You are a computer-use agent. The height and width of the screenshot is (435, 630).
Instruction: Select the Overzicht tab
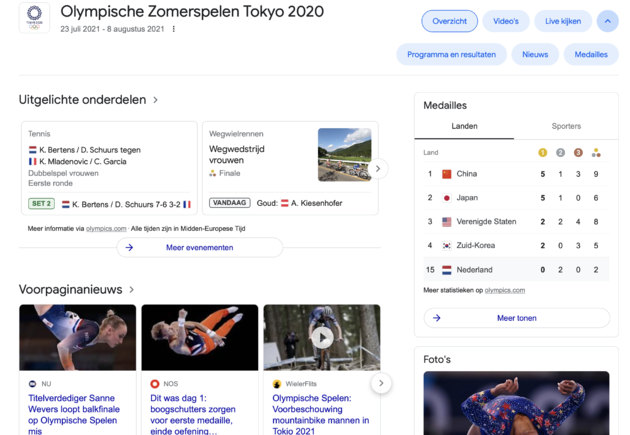[x=449, y=21]
